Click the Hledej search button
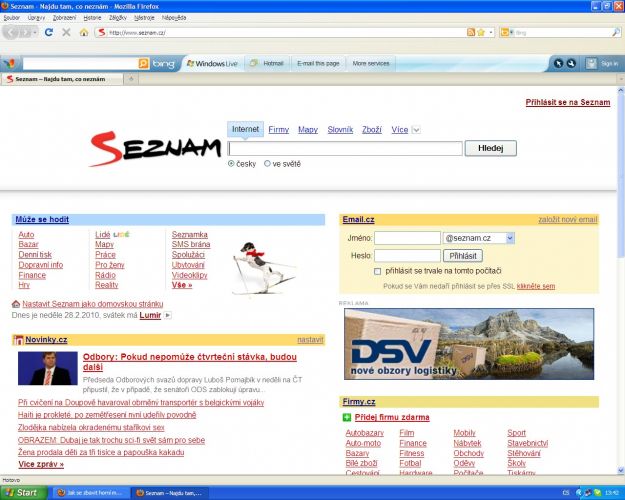The image size is (625, 500). click(x=491, y=148)
